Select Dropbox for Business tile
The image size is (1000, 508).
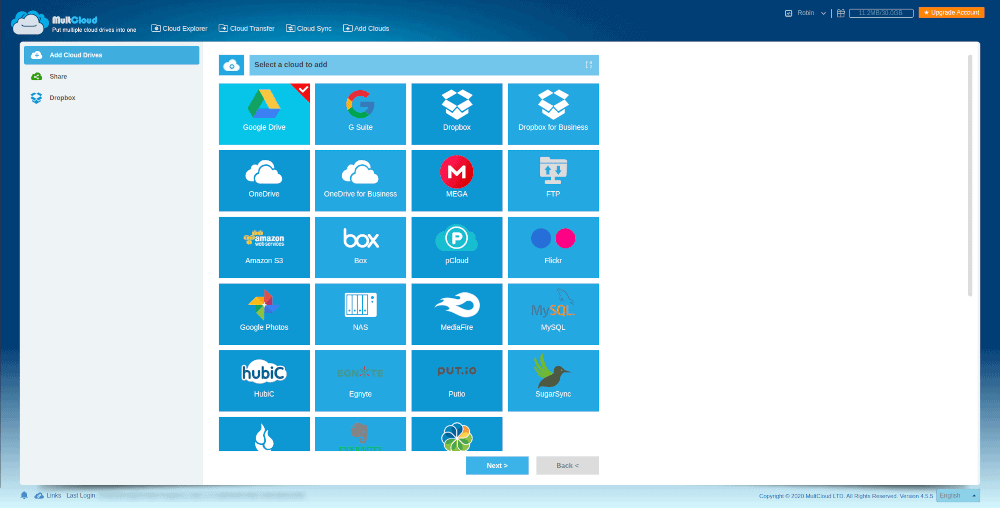click(553, 114)
